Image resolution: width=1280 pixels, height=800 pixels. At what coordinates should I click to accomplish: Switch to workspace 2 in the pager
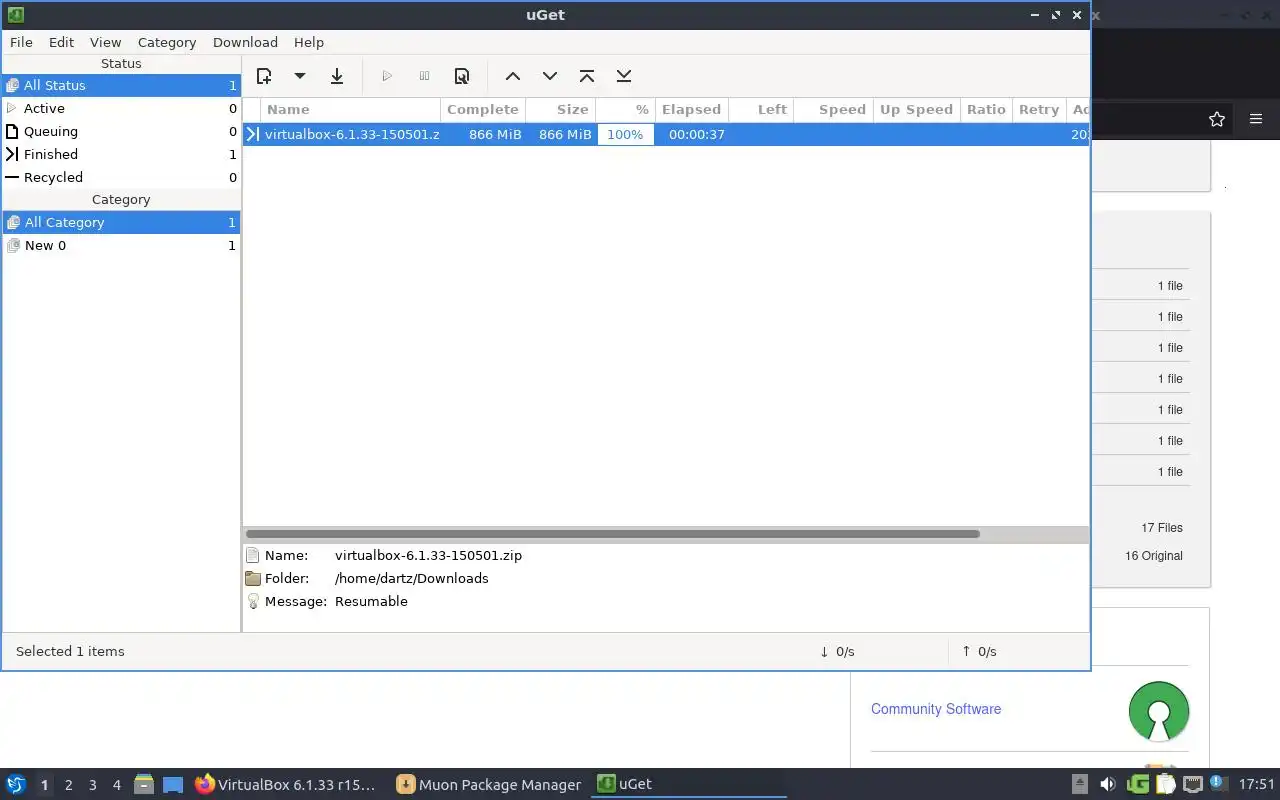(x=68, y=785)
